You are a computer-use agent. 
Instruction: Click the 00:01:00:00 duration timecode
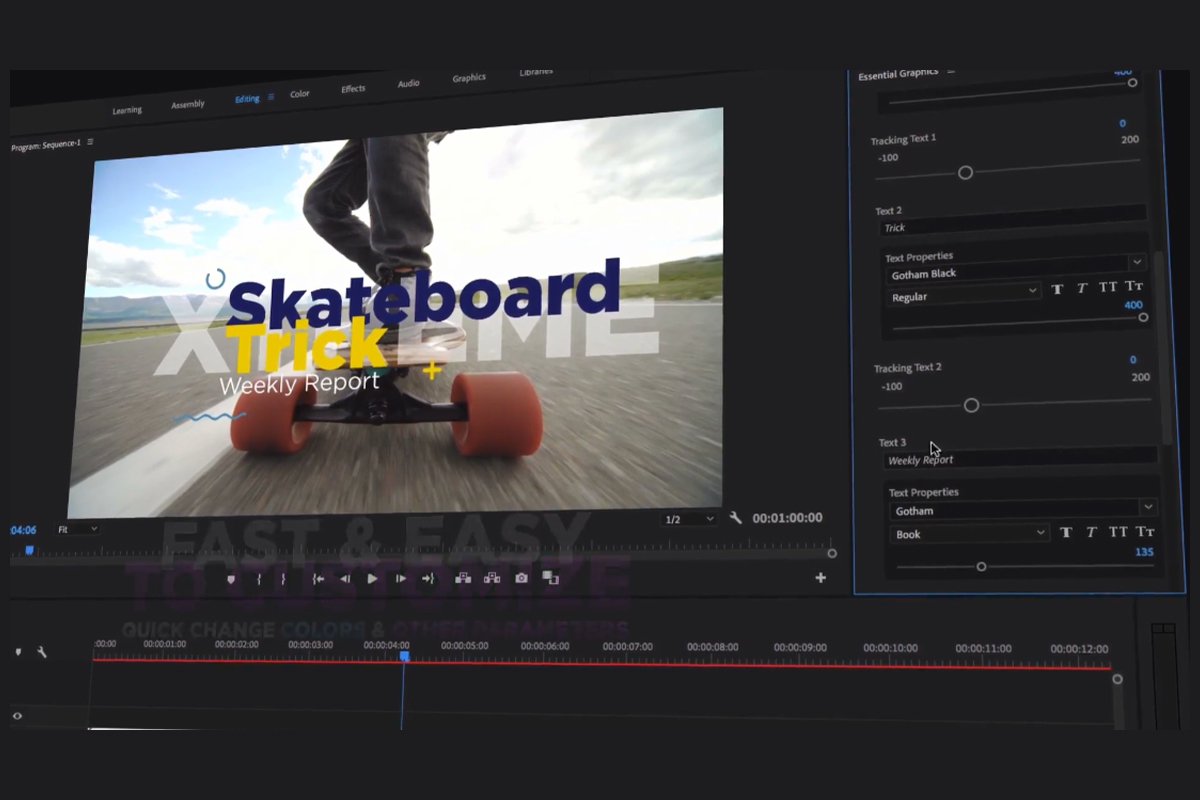(787, 518)
